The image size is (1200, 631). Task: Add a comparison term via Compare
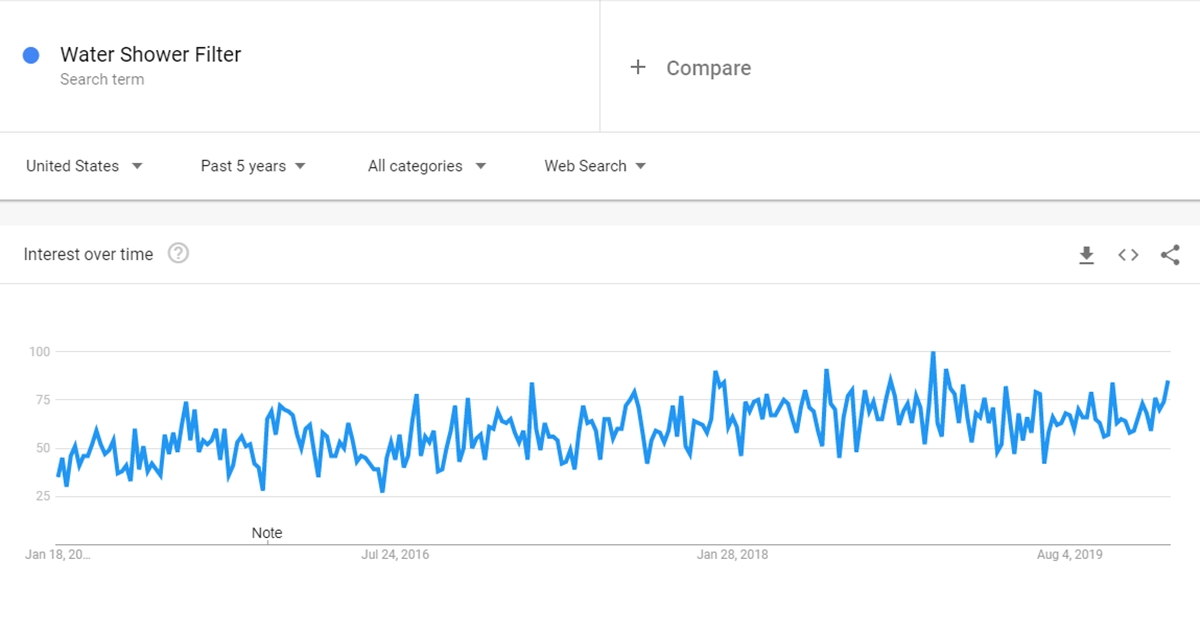(x=708, y=68)
